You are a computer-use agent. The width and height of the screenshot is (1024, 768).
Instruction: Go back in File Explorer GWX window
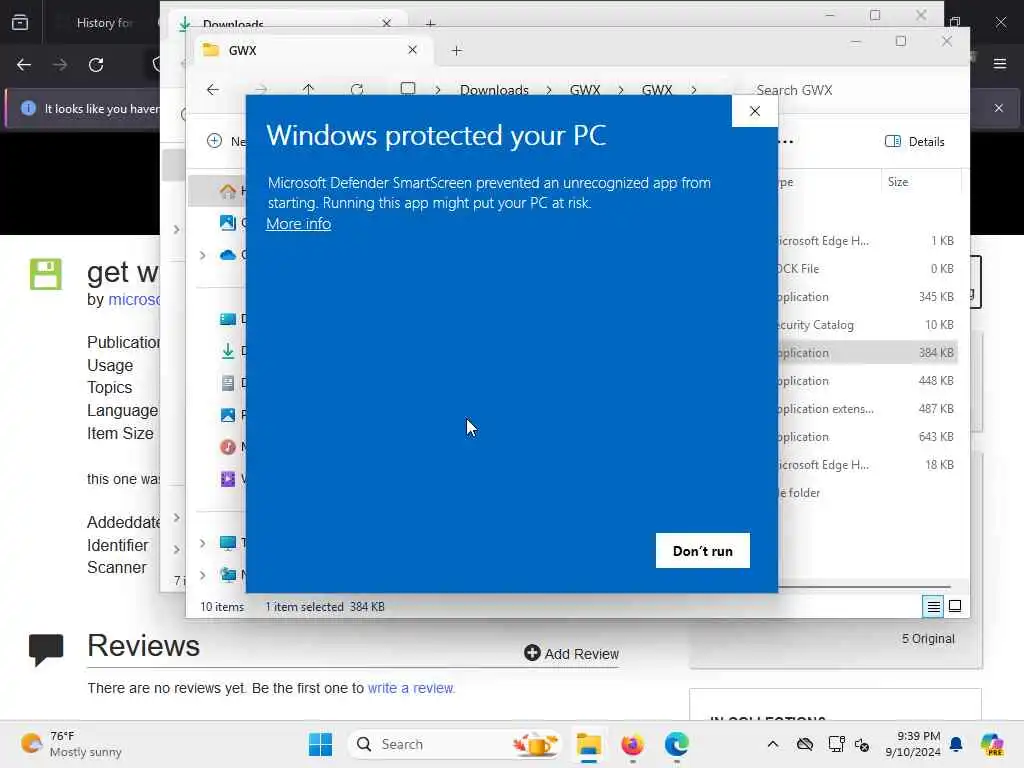(213, 89)
